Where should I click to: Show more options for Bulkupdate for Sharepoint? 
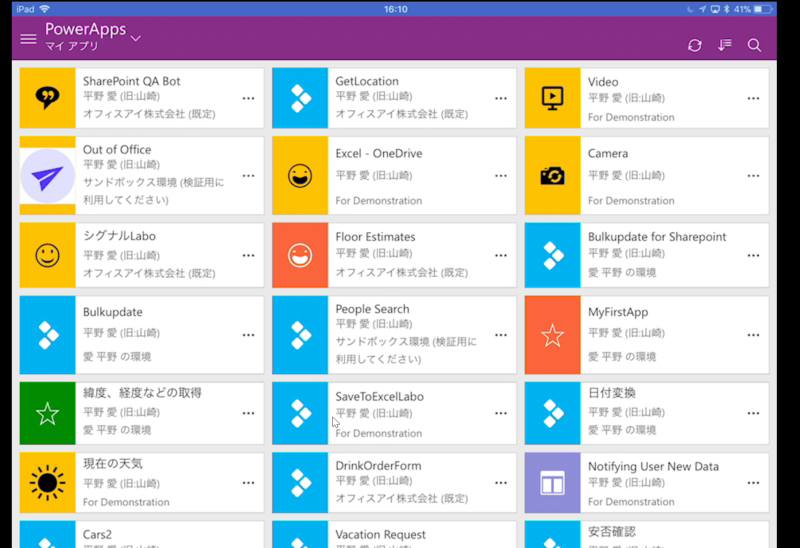point(754,255)
